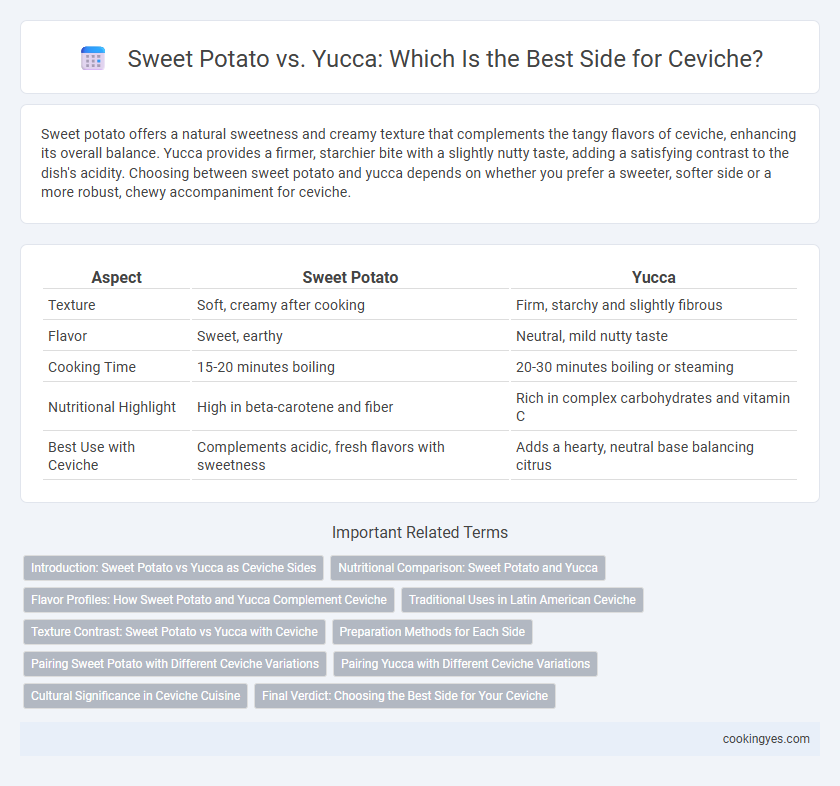Select the 'Best Use with Ceviche' row label
The height and width of the screenshot is (786, 840).
pyautogui.click(x=92, y=456)
